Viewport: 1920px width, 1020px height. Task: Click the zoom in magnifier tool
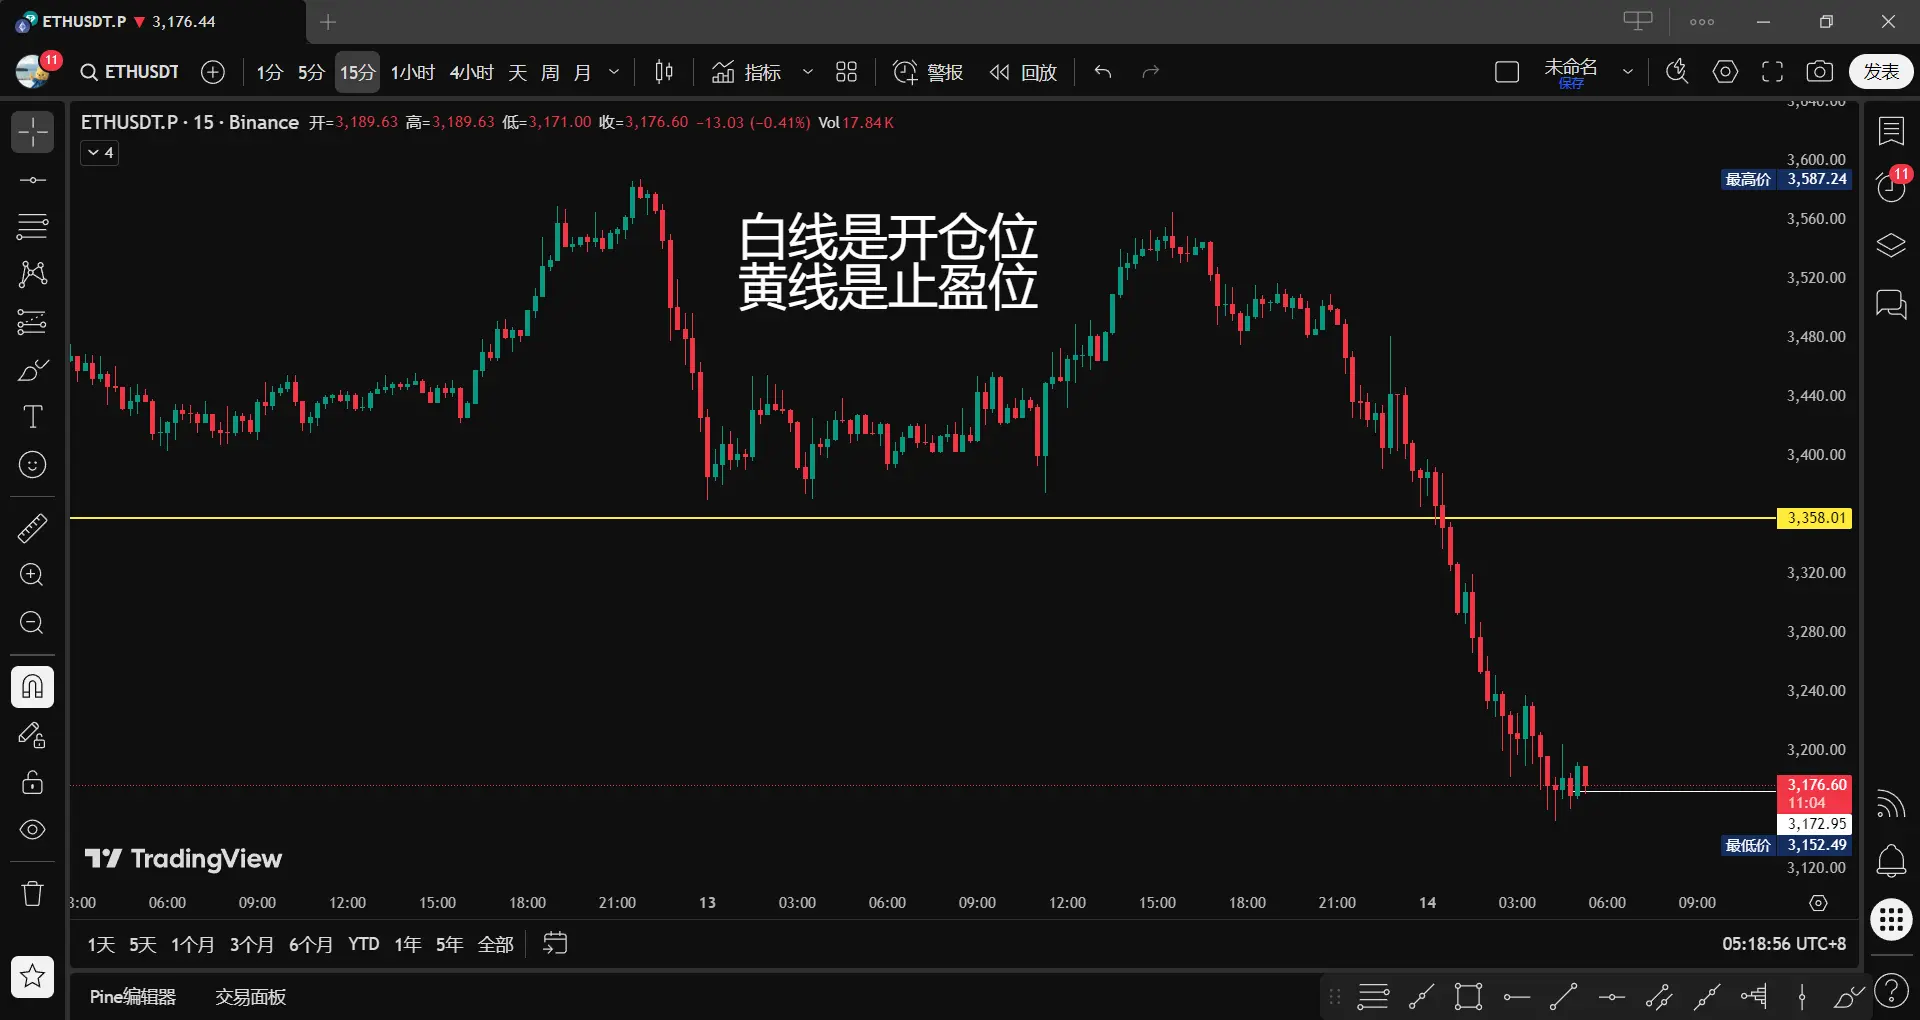coord(32,575)
